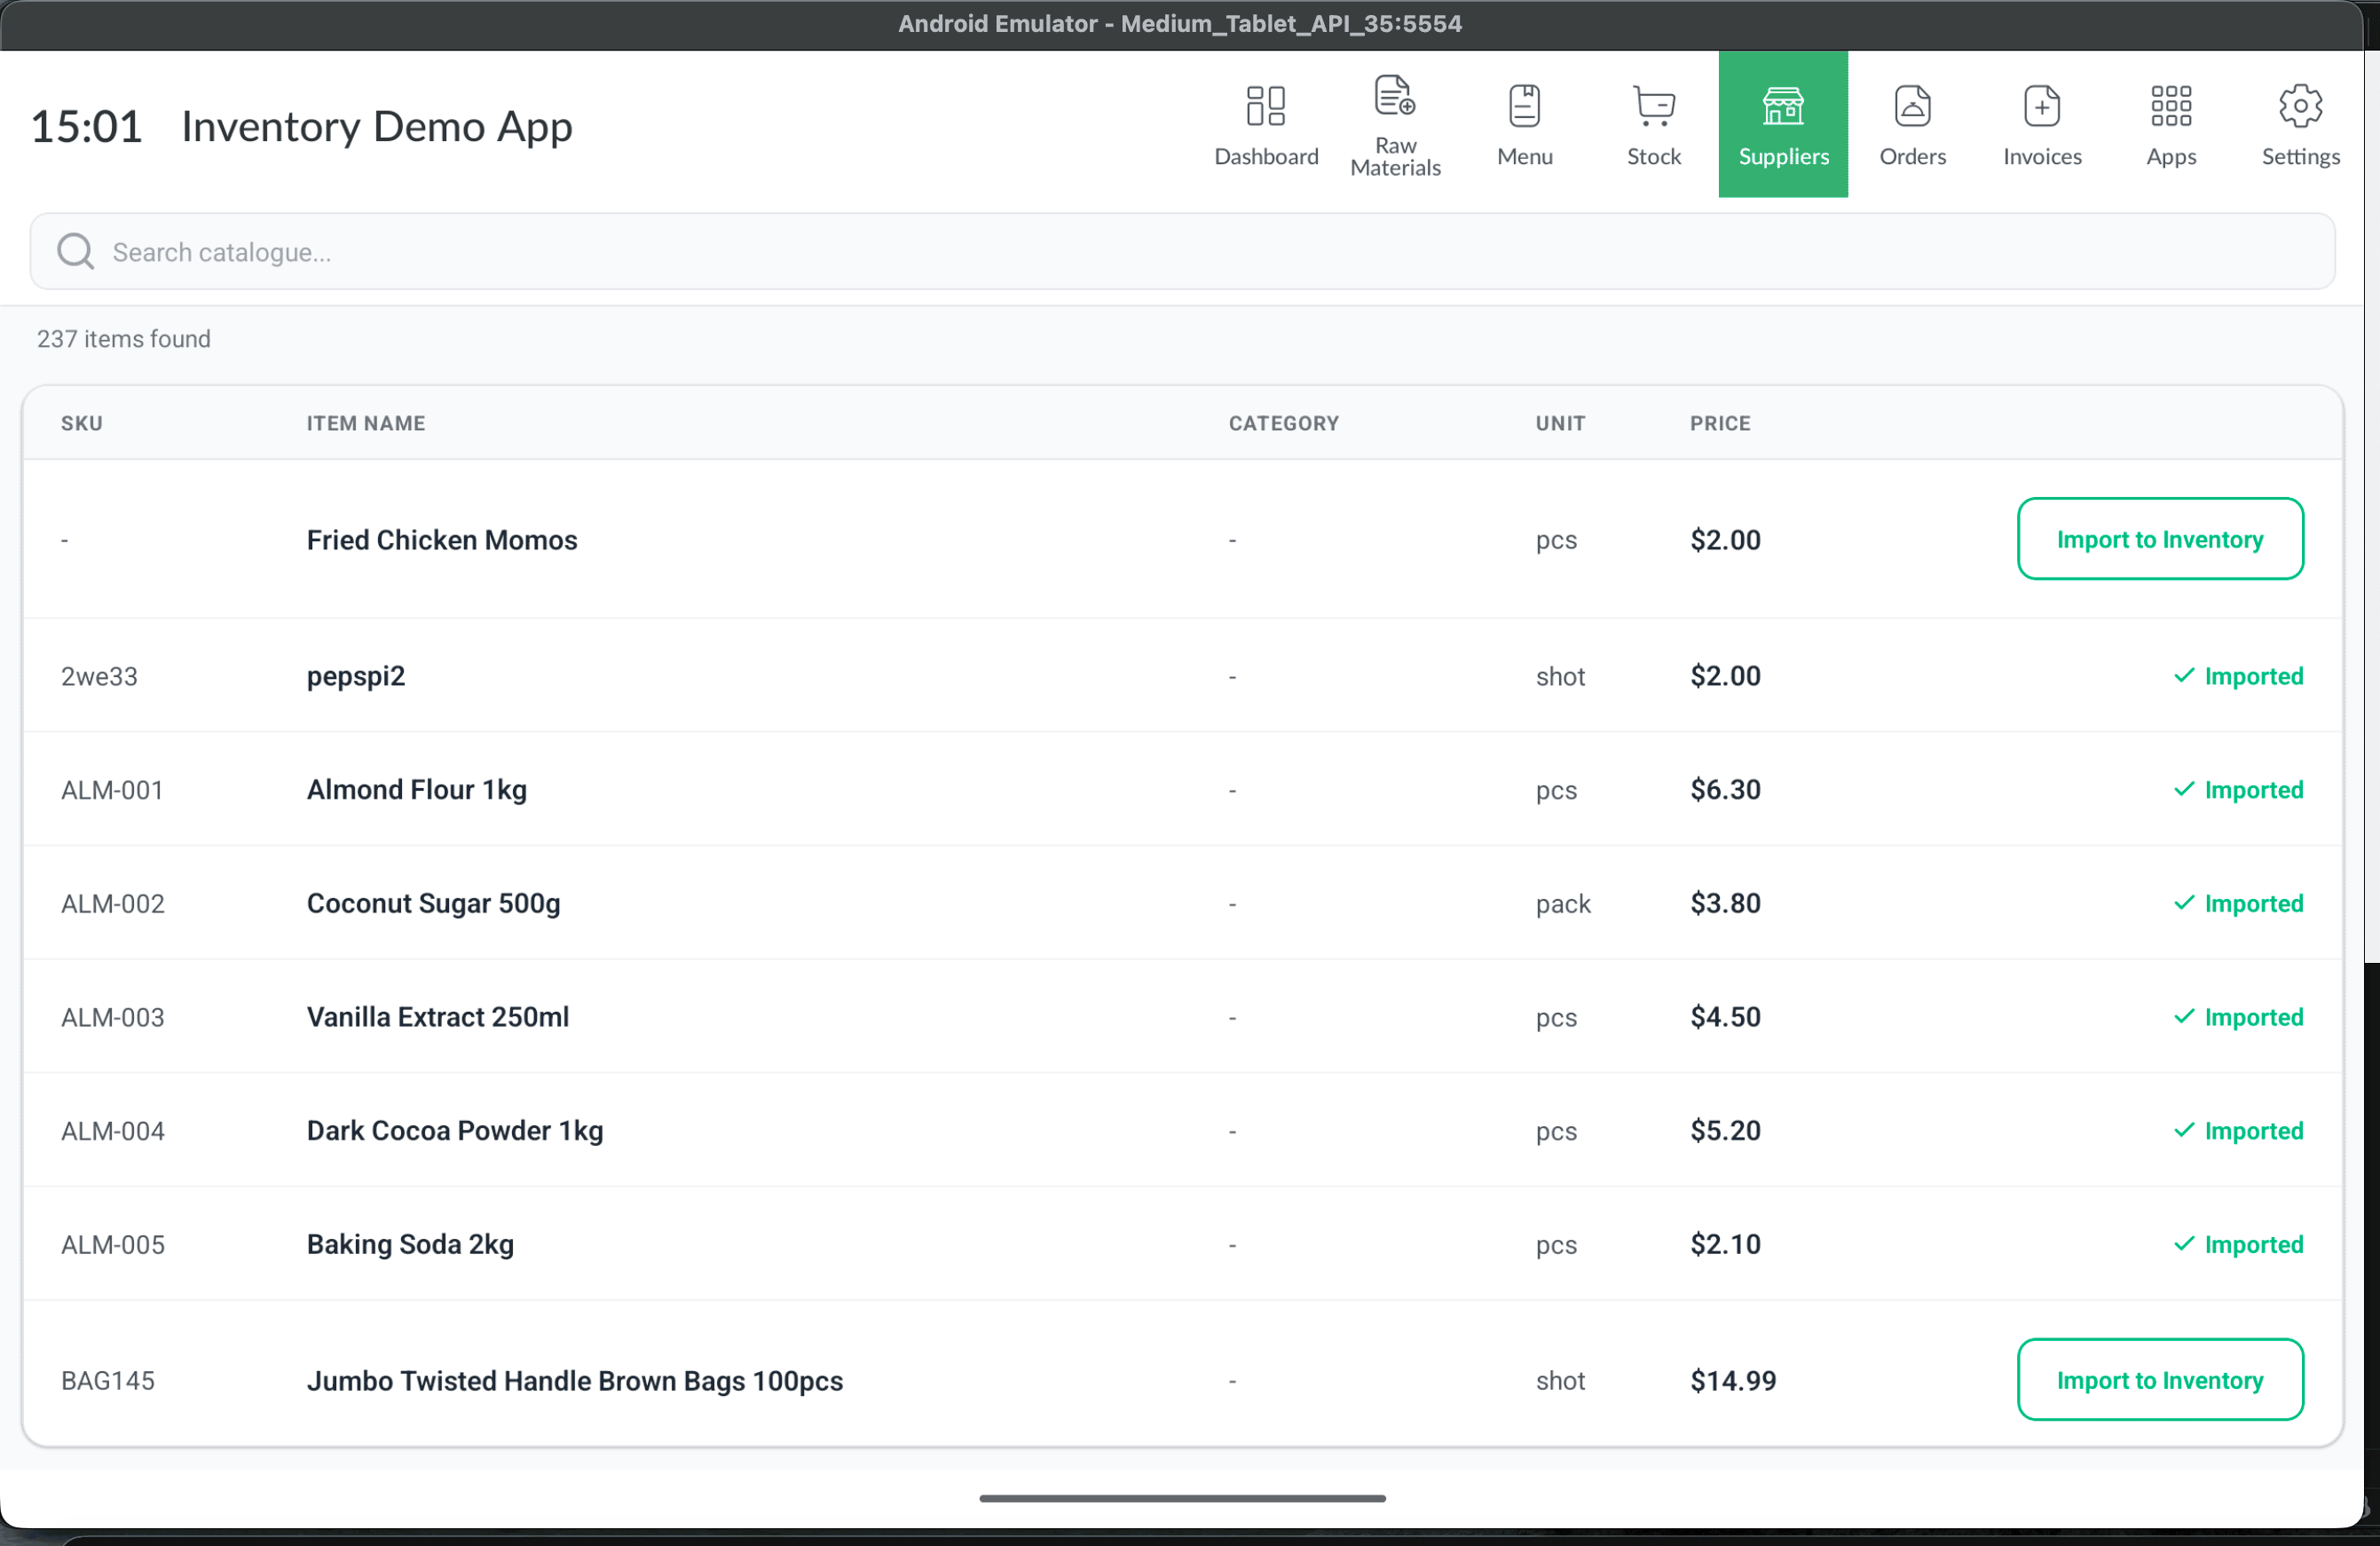This screenshot has width=2380, height=1546.
Task: Select the Almond Flour 1kg item name
Action: click(417, 790)
